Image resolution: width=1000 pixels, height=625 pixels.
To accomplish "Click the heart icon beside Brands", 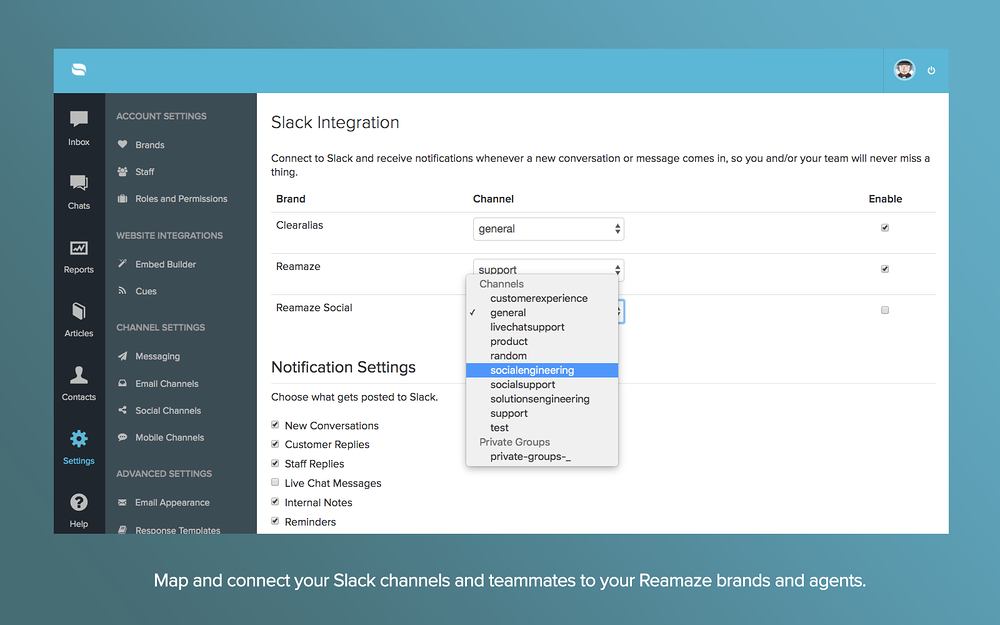I will tap(122, 145).
